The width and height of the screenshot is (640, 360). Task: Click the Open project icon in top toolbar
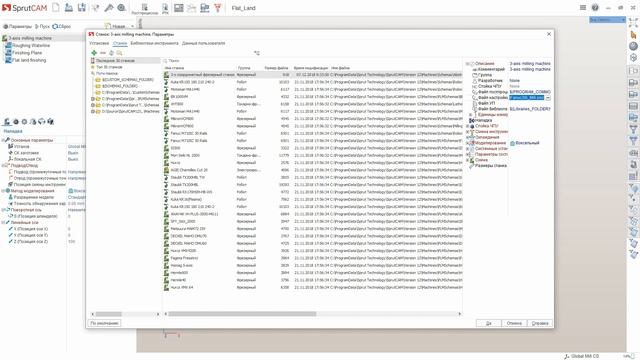point(69,7)
